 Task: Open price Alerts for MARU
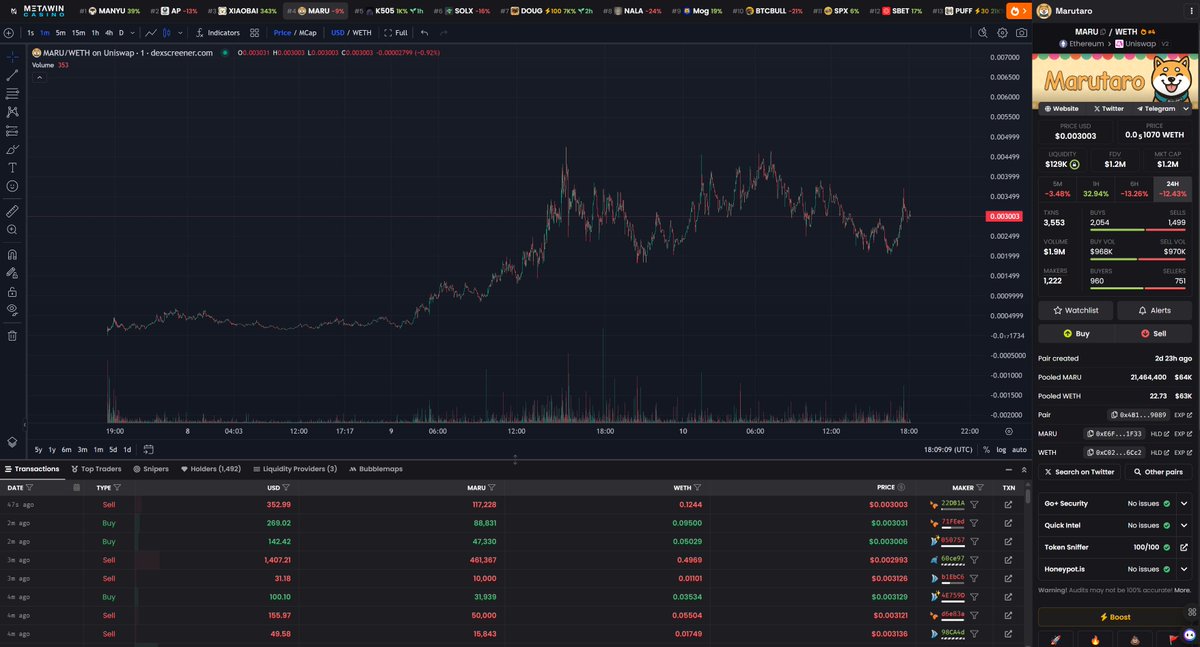[1154, 310]
